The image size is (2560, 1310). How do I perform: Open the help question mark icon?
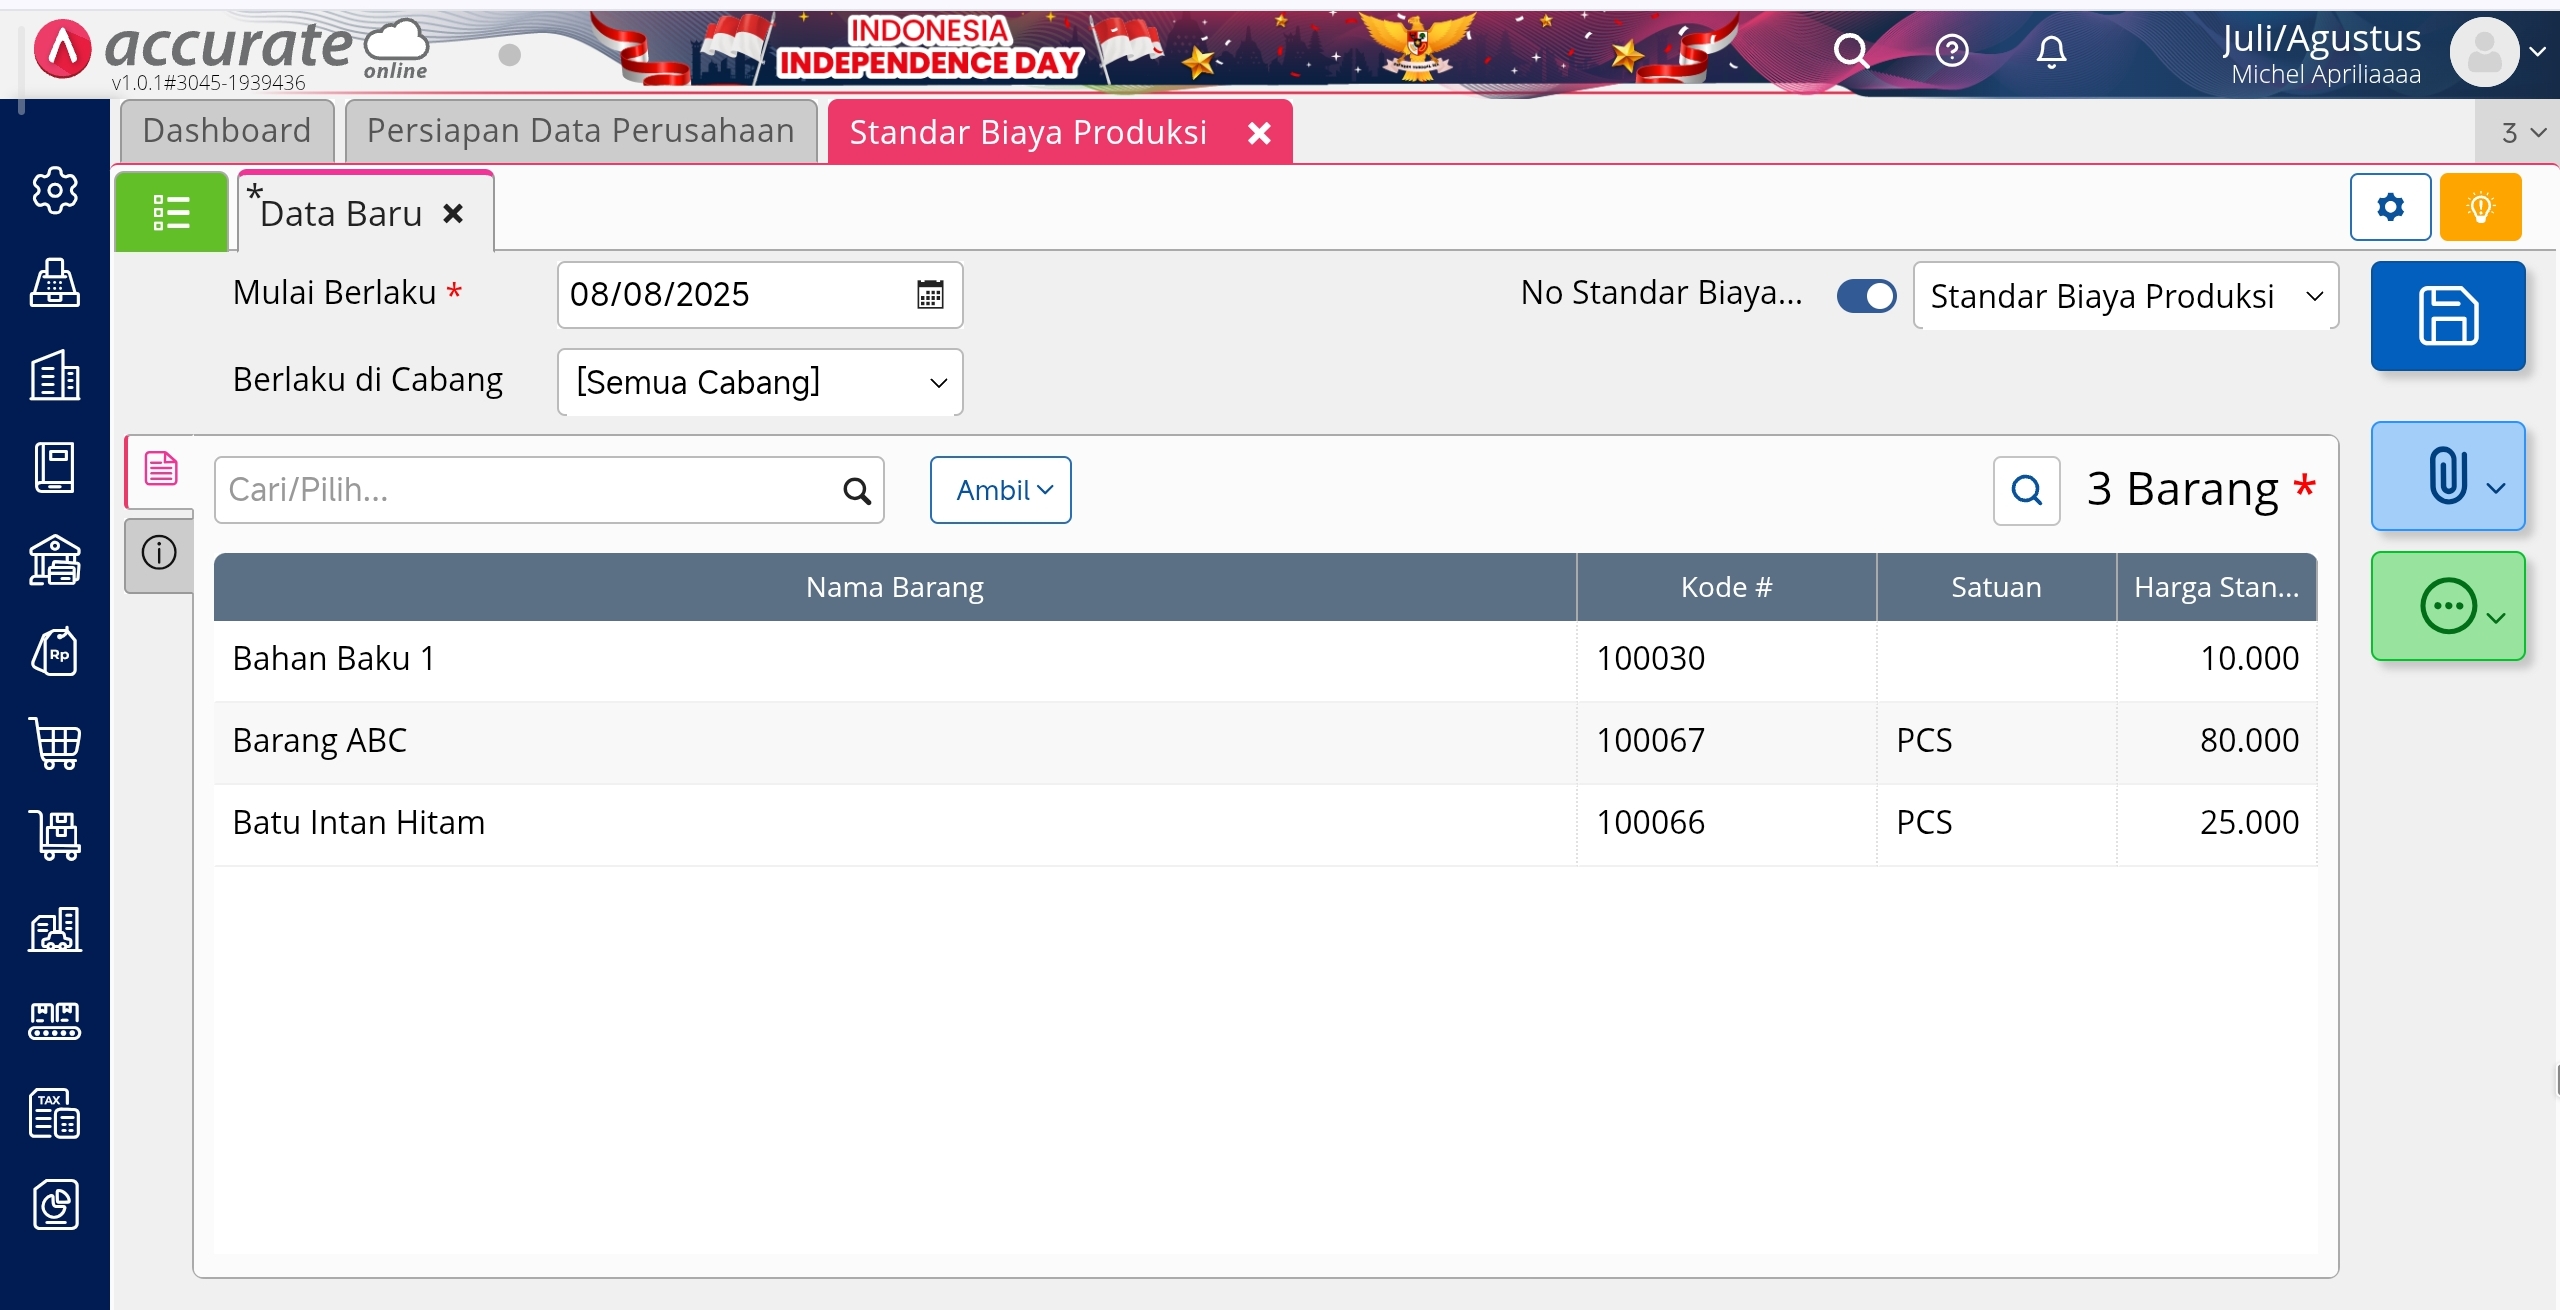point(1951,50)
